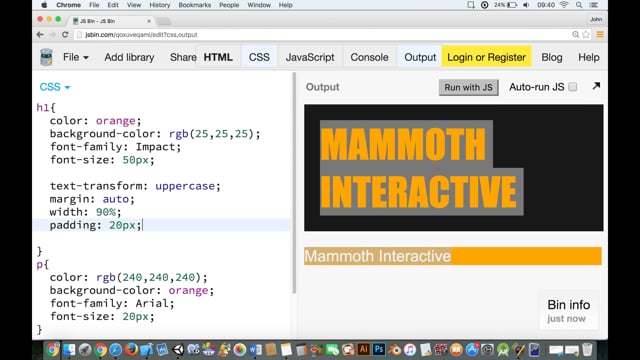The width and height of the screenshot is (640, 360).
Task: Click the John profile button
Action: (596, 19)
